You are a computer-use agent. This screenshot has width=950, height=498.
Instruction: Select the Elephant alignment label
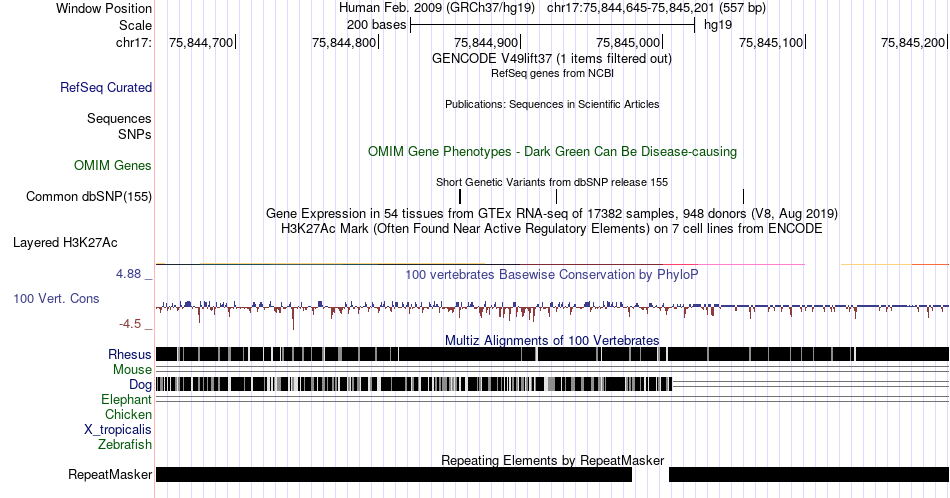[x=126, y=399]
